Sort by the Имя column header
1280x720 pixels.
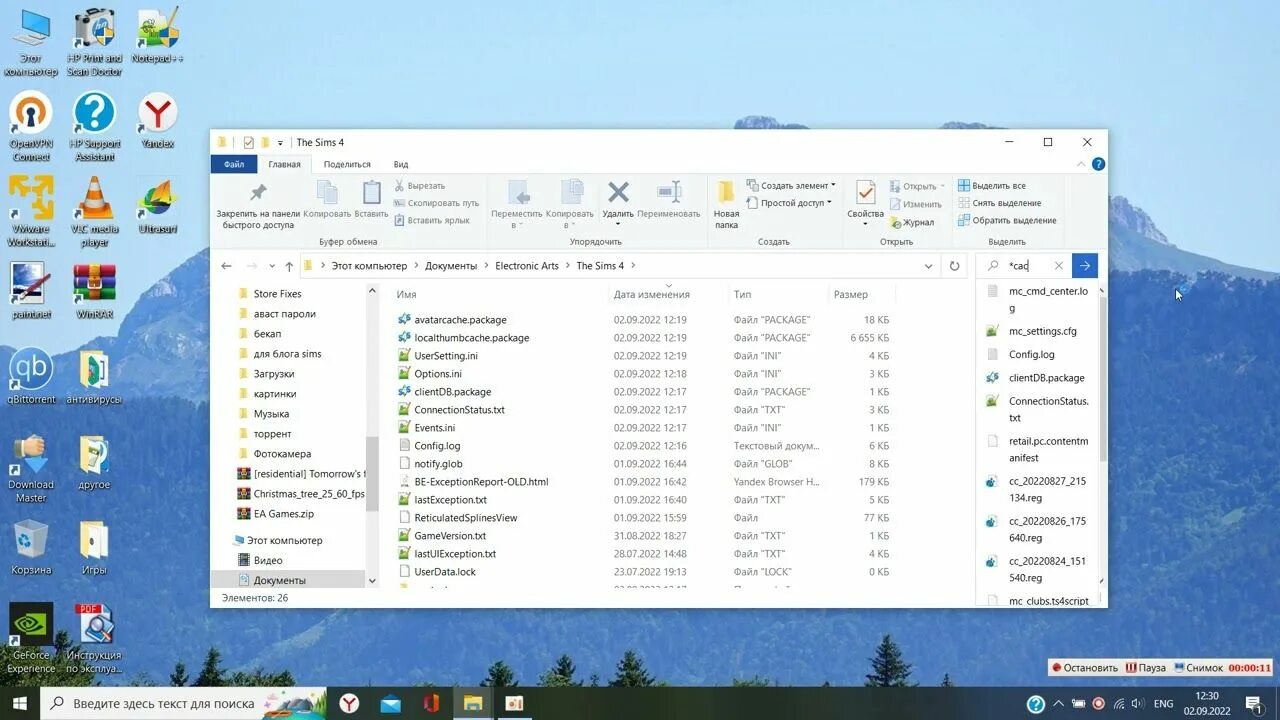pos(407,295)
